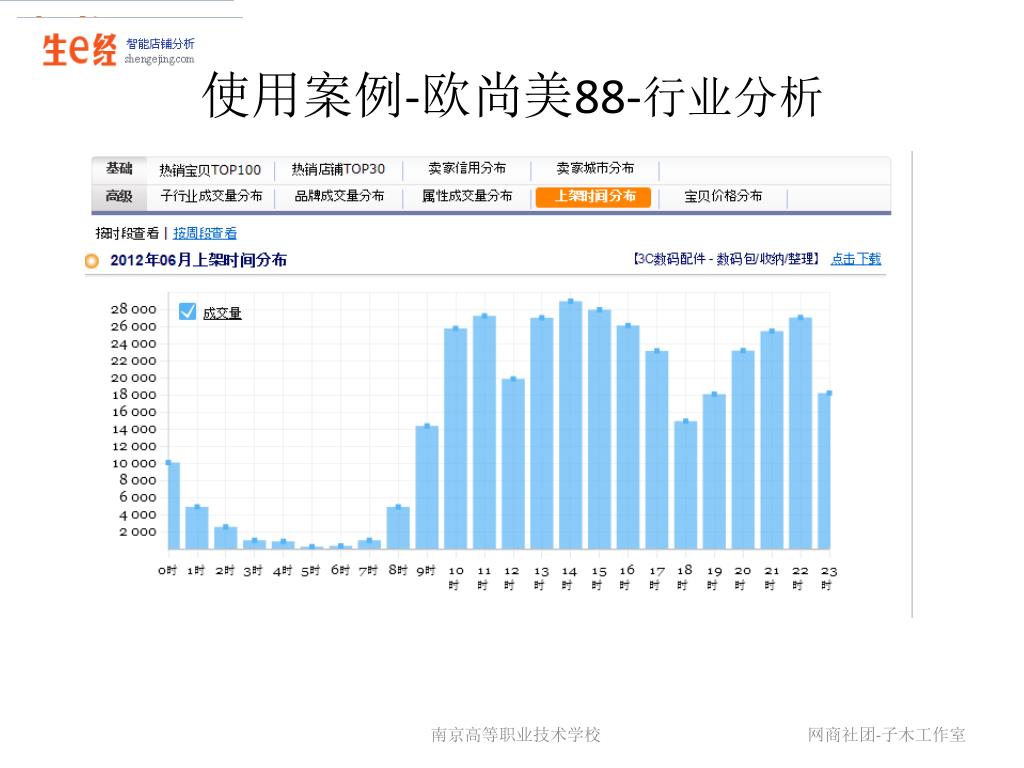Click the 10 000 y-axis label

pos(133,464)
